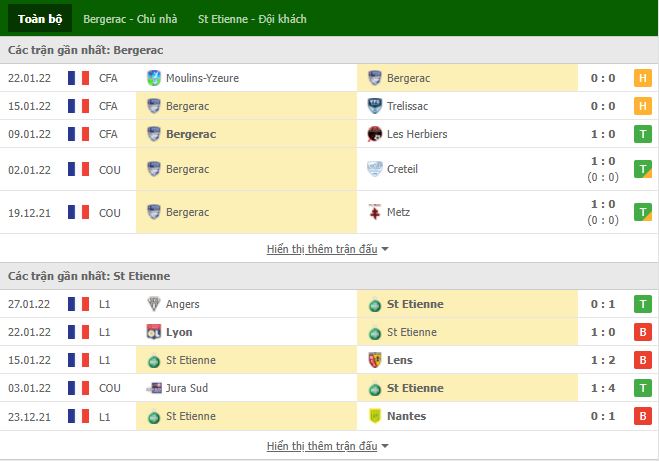This screenshot has width=659, height=461.
Task: Open the Trelissac team name
Action: click(x=407, y=106)
